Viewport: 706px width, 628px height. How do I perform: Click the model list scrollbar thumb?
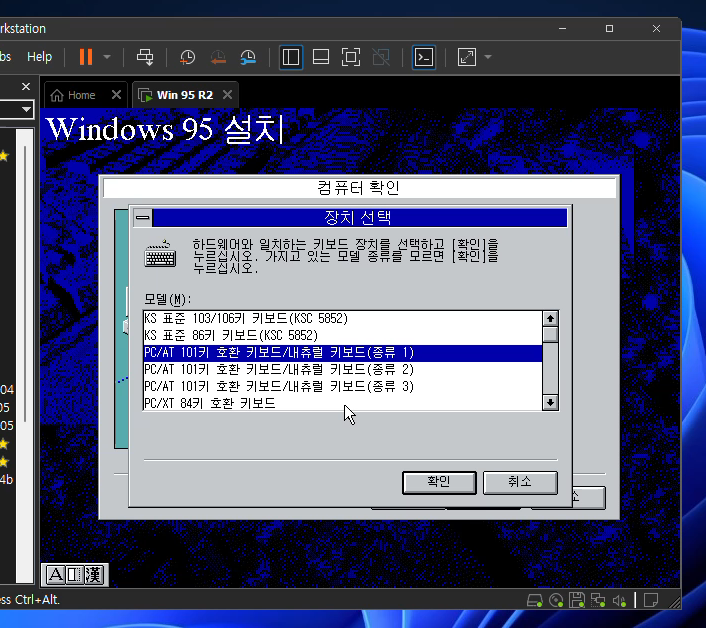[x=550, y=335]
